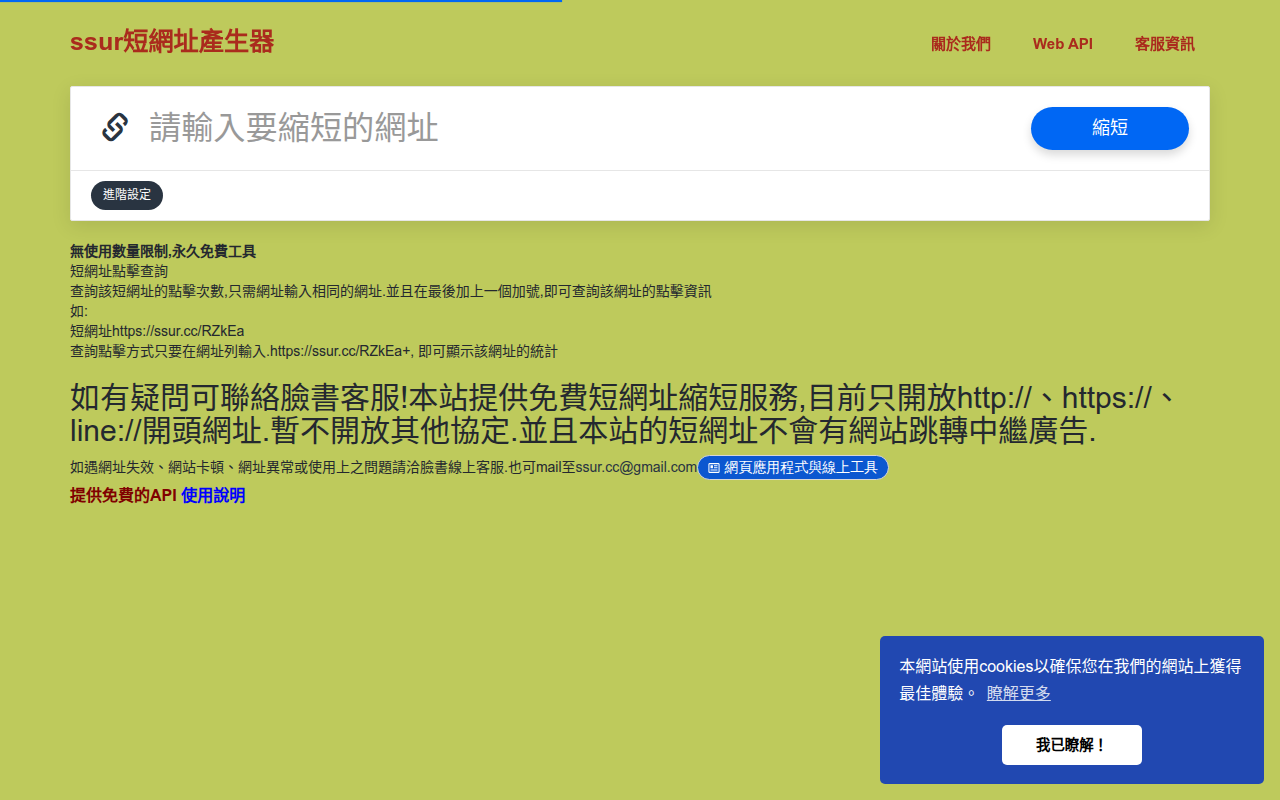Dismiss cookie notice with 我已瞭解！ button

click(x=1072, y=745)
